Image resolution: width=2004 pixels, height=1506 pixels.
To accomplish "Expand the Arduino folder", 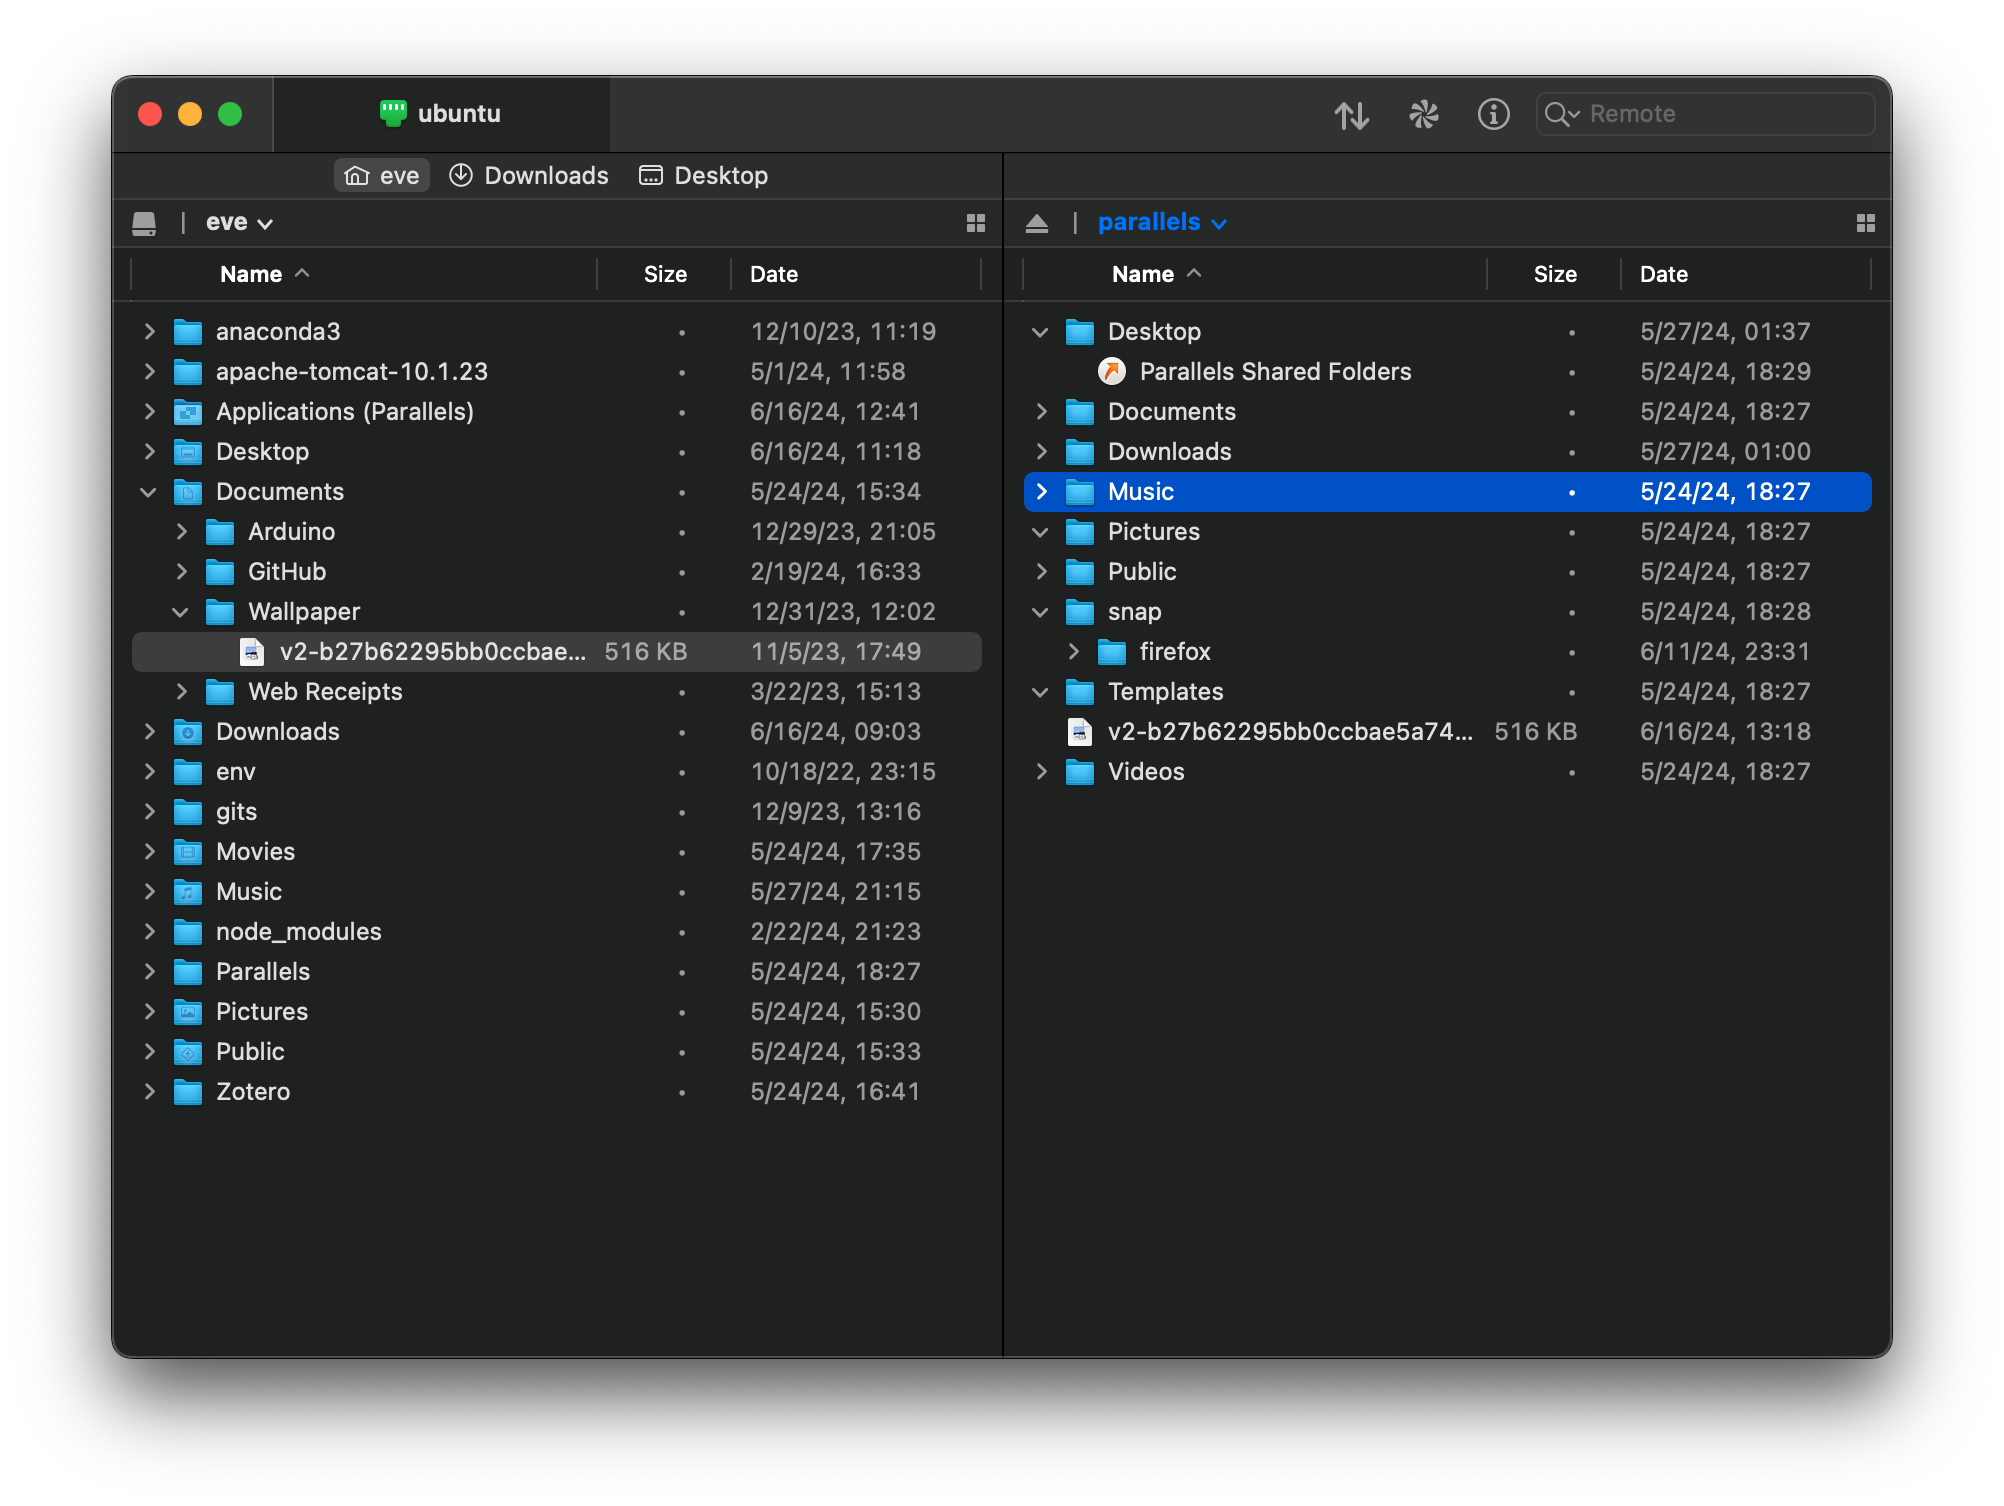I will (x=181, y=532).
